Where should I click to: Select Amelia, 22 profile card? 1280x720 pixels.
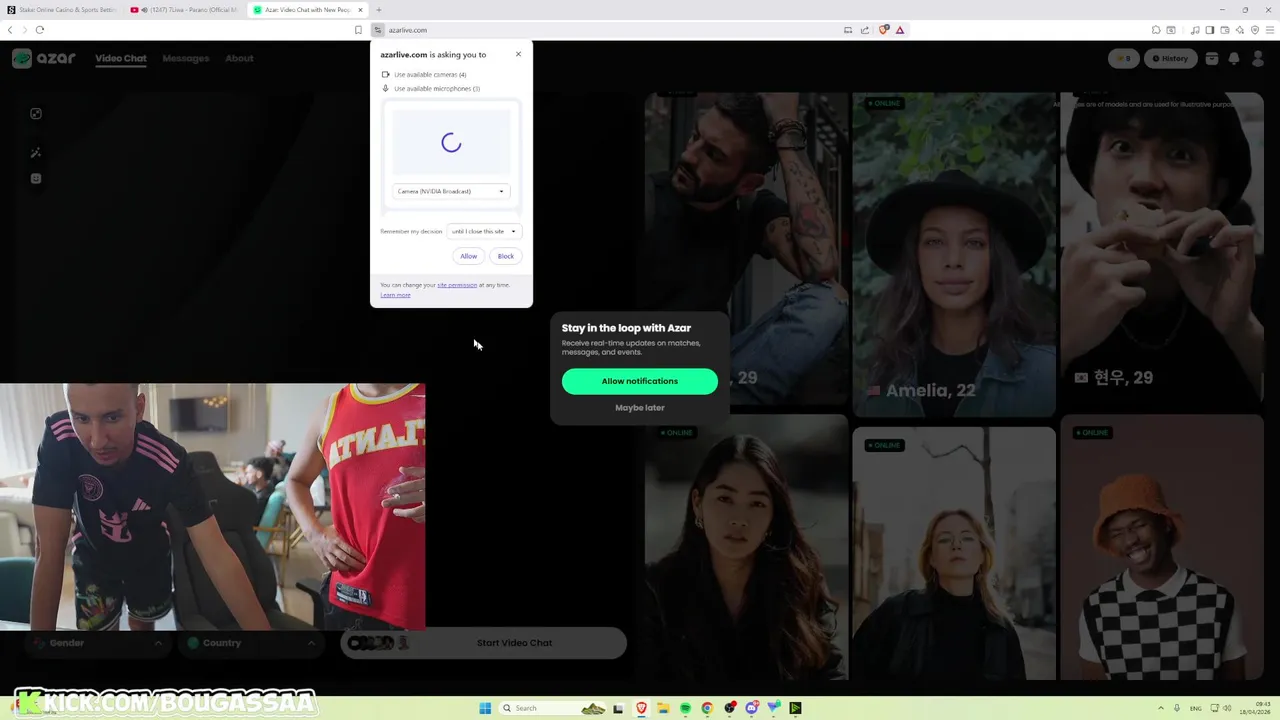coord(954,254)
